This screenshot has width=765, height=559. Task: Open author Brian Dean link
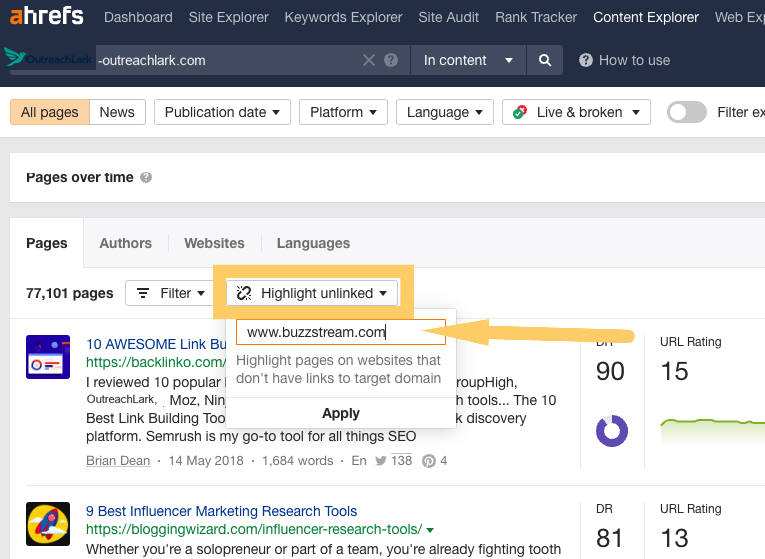coord(118,460)
